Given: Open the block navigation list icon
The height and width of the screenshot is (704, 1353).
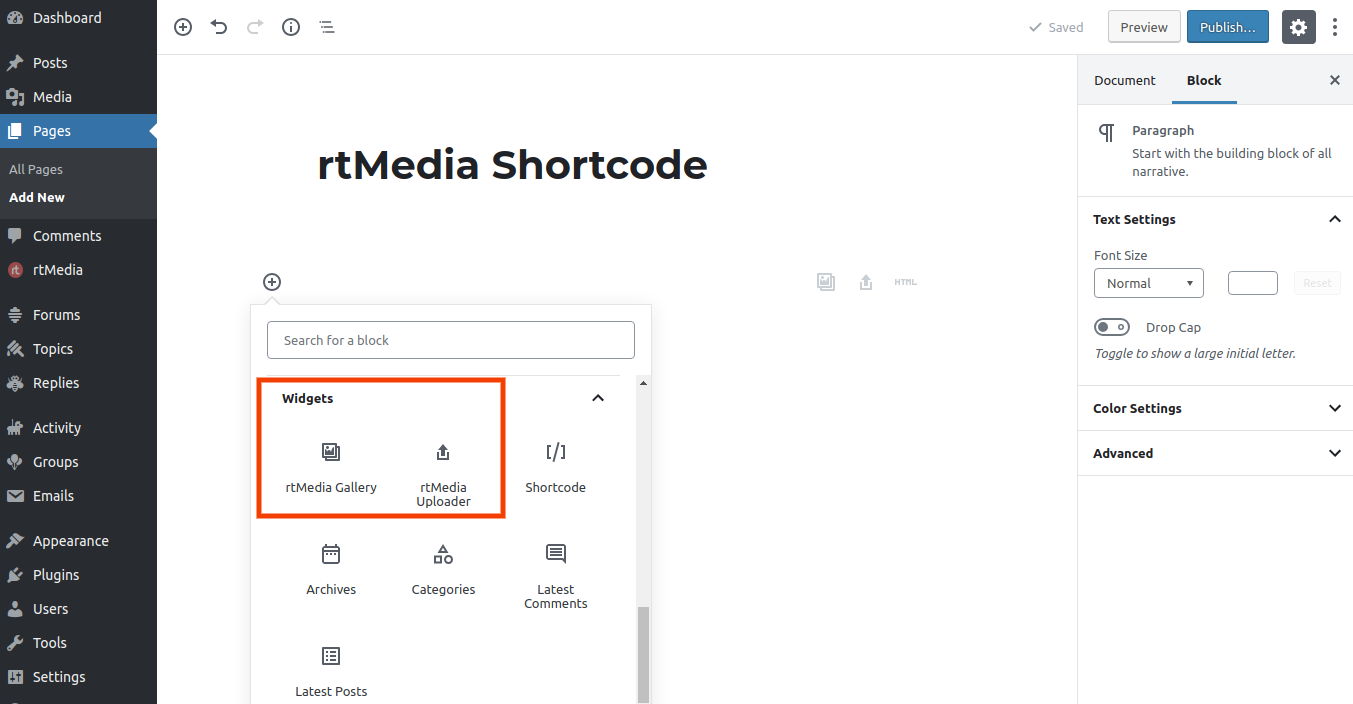Looking at the screenshot, I should 327,27.
